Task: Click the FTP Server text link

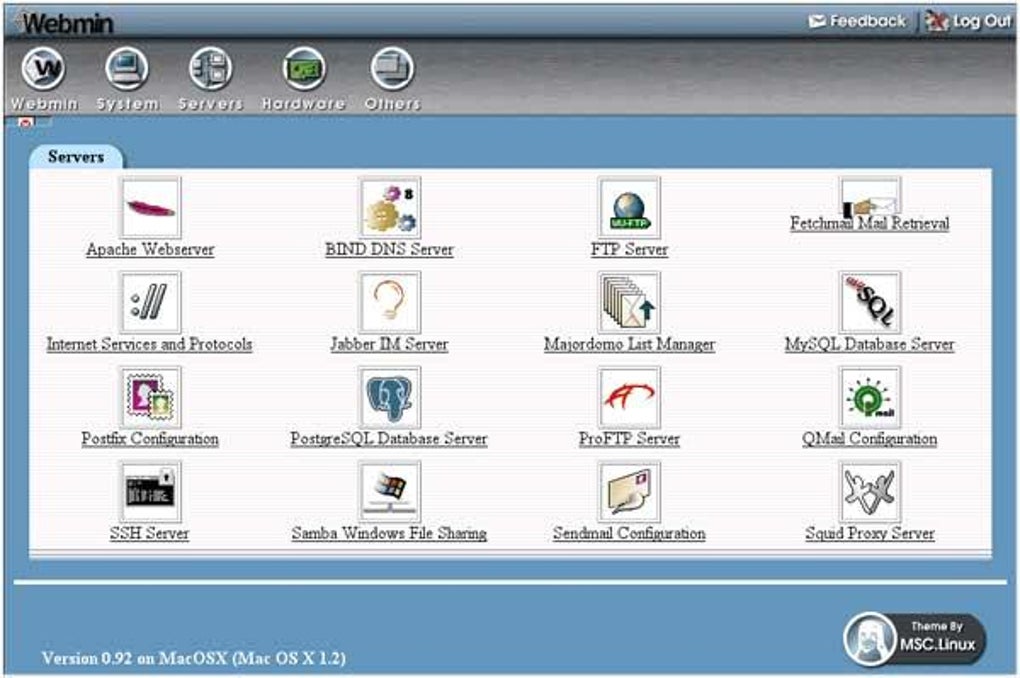Action: [x=629, y=249]
